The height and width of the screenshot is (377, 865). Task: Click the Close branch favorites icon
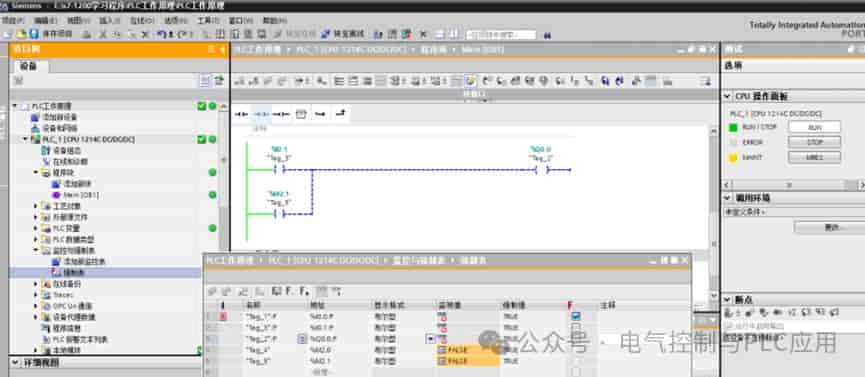(x=340, y=114)
